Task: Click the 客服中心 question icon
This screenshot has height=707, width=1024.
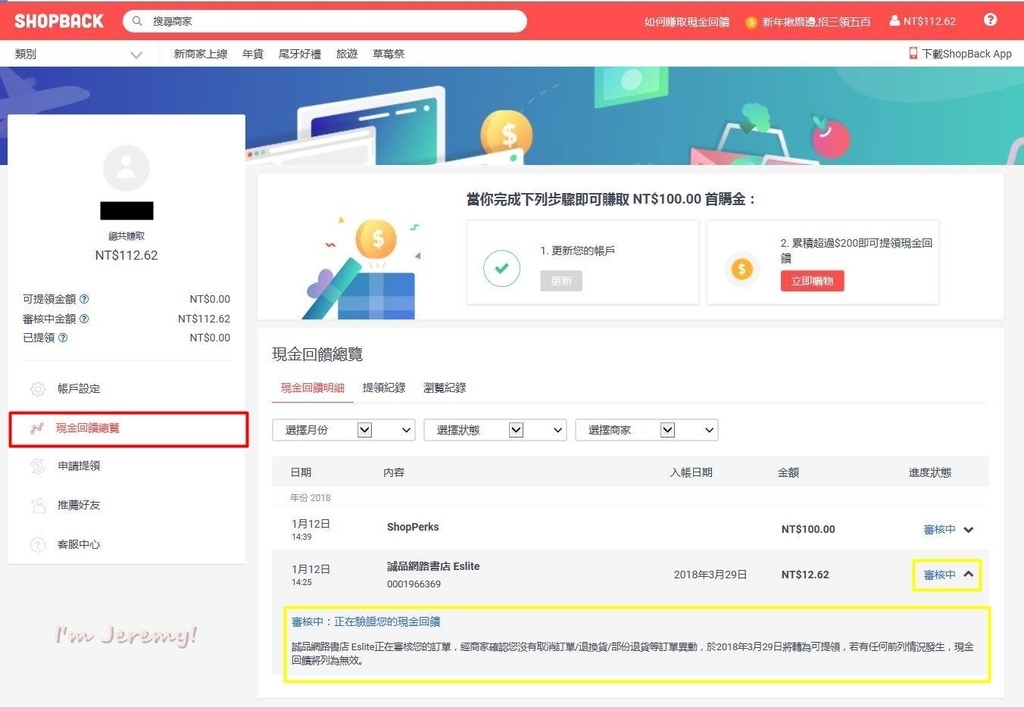Action: (x=38, y=544)
